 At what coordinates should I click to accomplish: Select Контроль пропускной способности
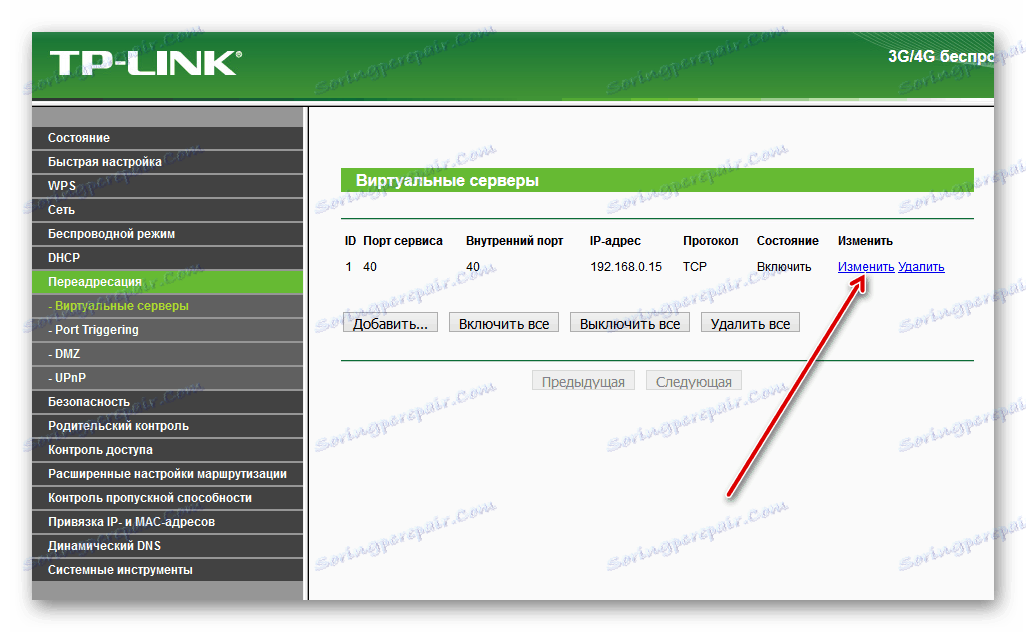click(x=168, y=498)
